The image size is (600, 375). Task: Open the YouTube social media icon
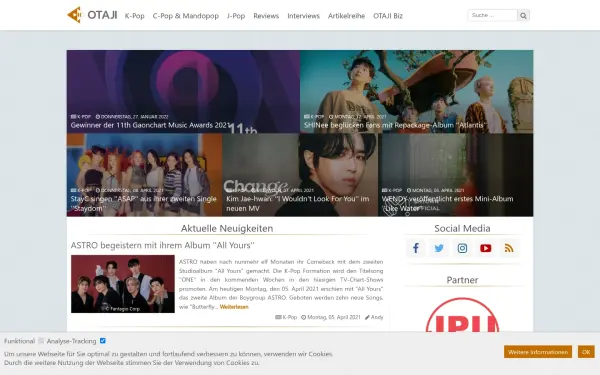point(486,248)
